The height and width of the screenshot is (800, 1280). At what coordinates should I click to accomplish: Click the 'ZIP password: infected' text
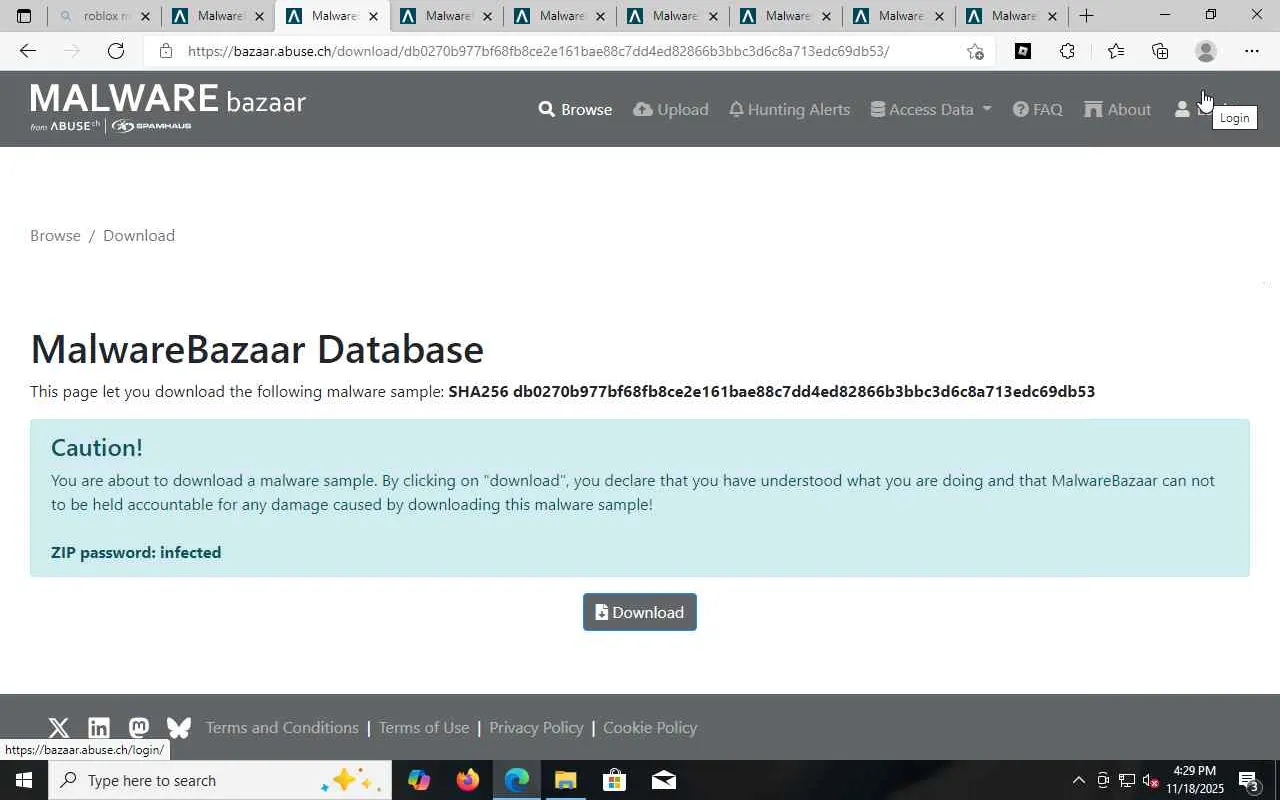pyautogui.click(x=136, y=552)
